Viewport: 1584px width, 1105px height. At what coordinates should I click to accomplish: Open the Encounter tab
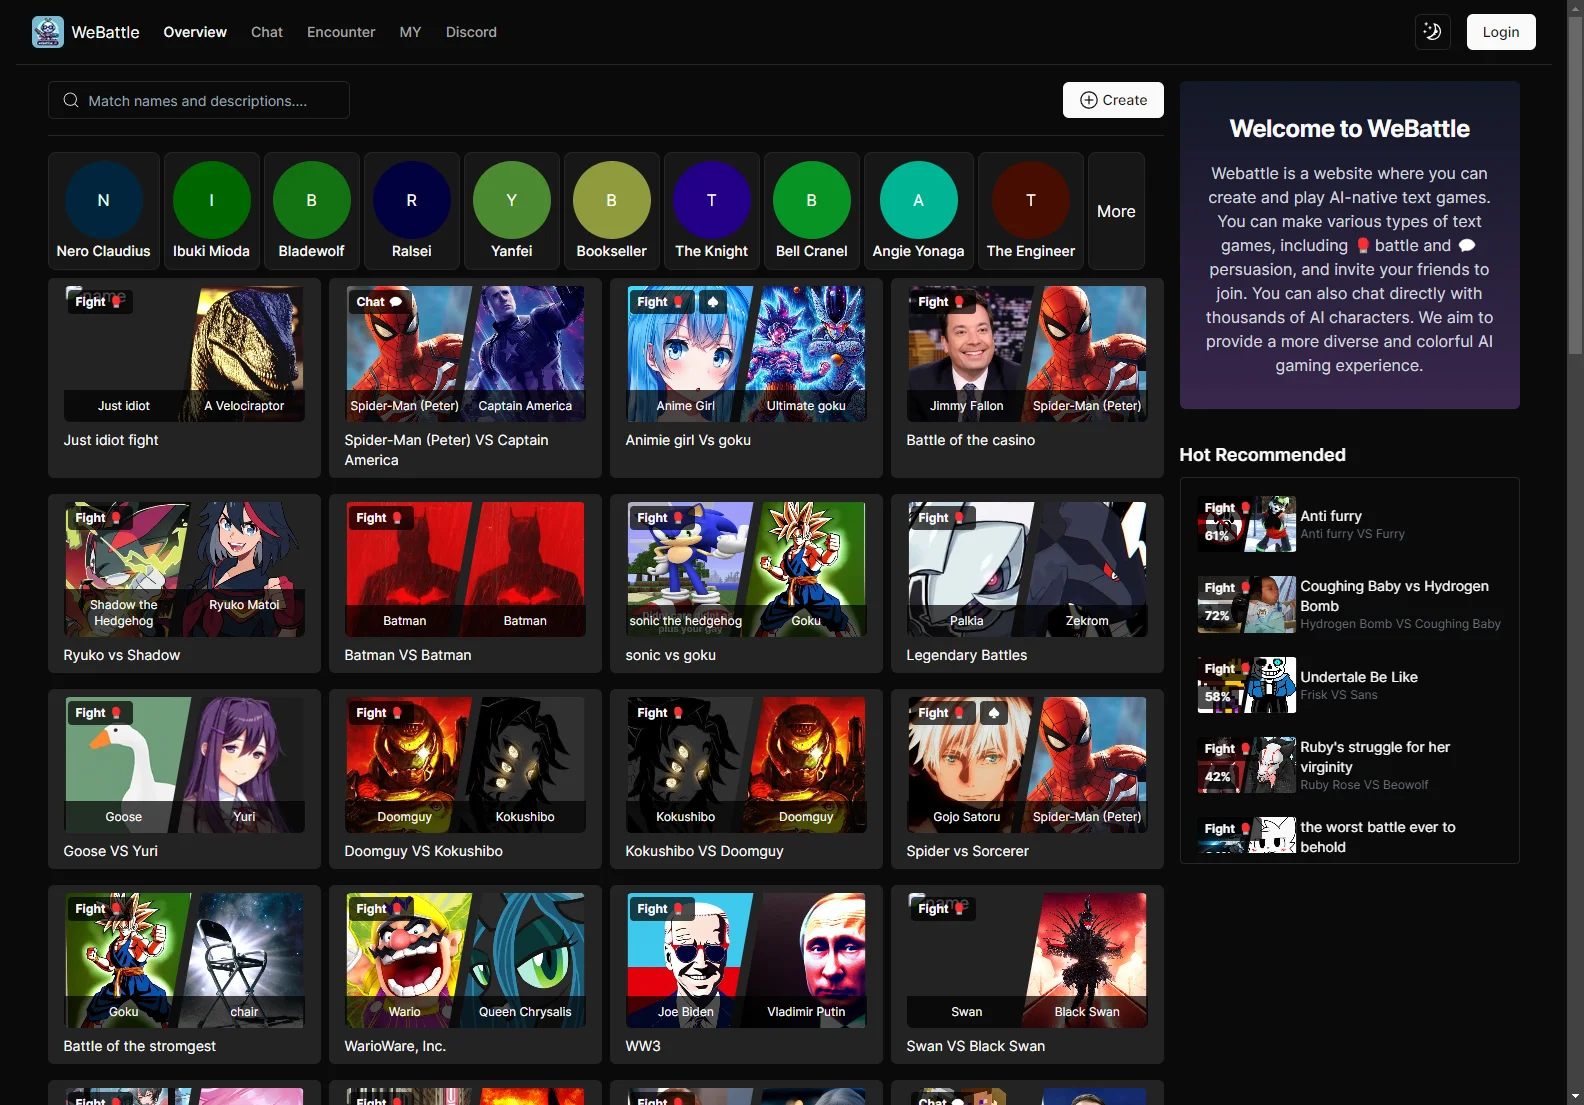point(341,32)
